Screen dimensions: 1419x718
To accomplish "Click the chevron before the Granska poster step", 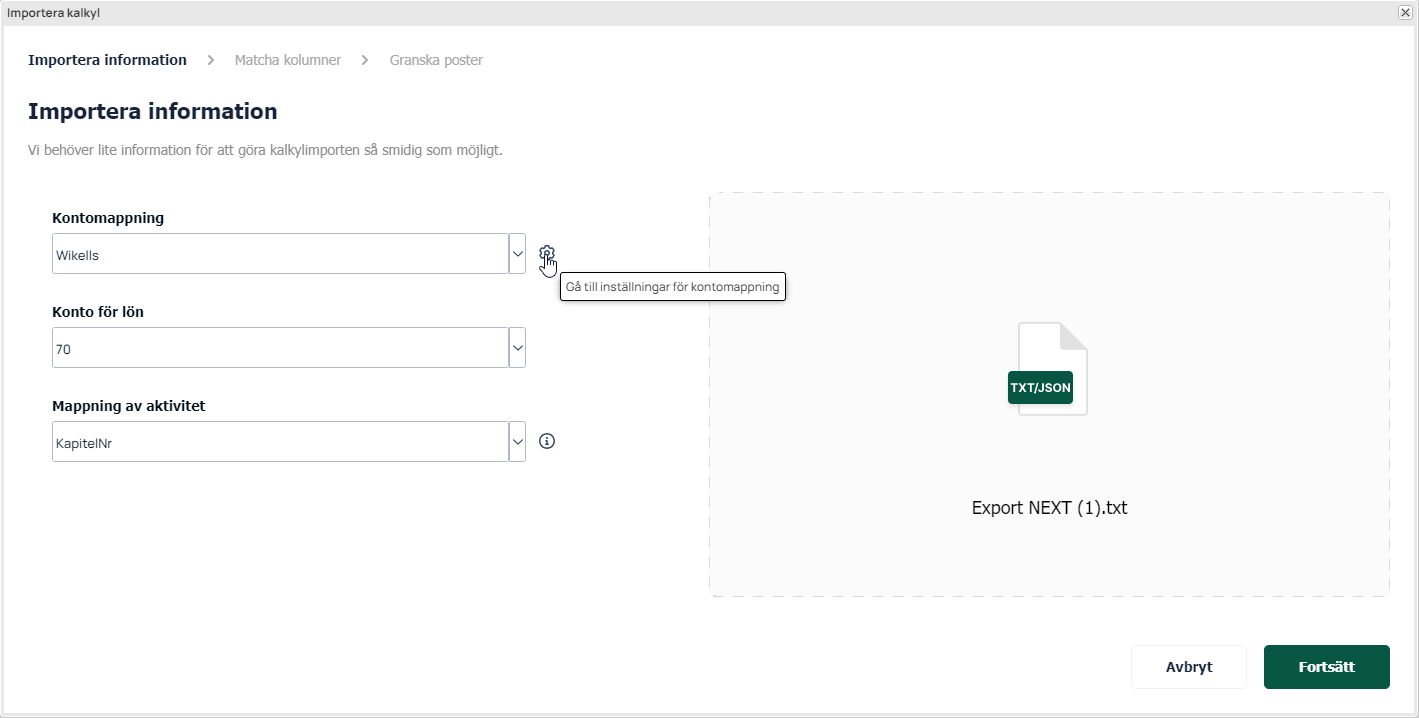I will 365,60.
